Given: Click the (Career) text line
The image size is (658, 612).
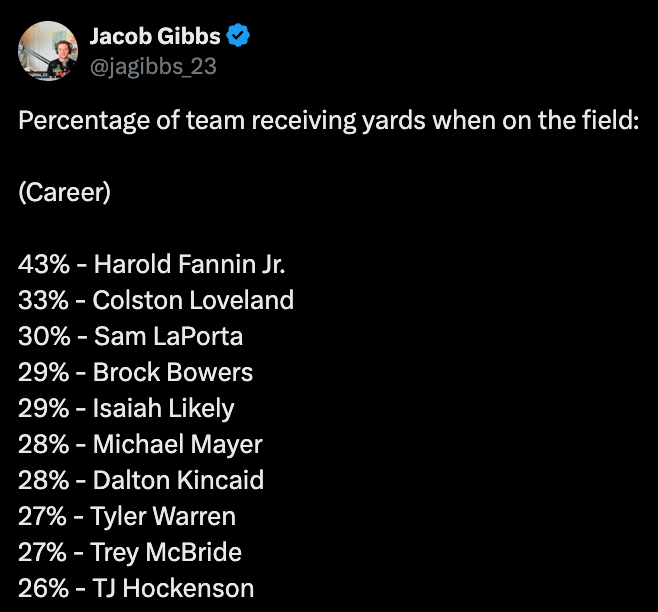Looking at the screenshot, I should point(65,193).
